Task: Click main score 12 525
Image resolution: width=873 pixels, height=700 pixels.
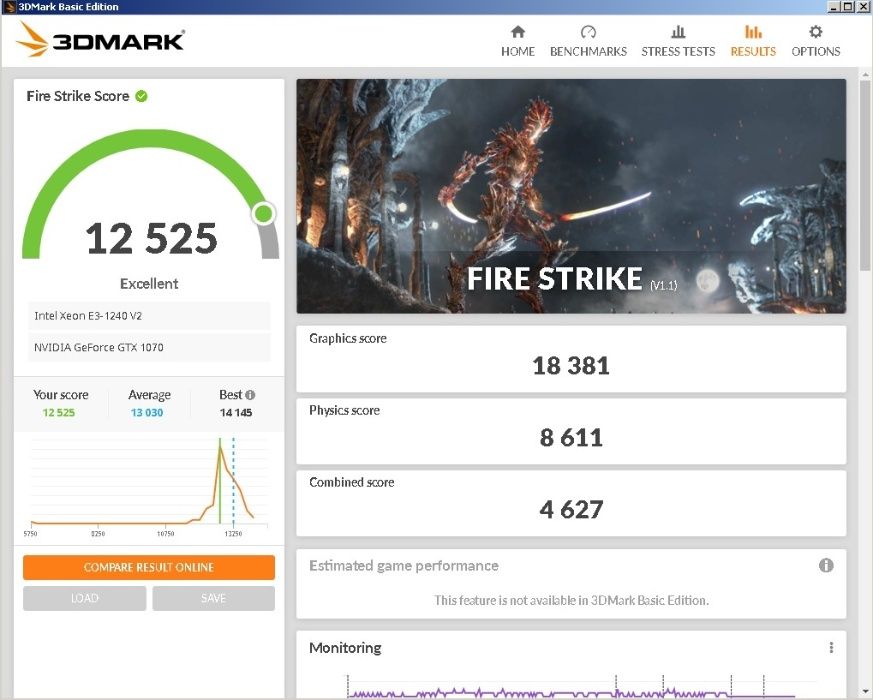Action: coord(151,238)
